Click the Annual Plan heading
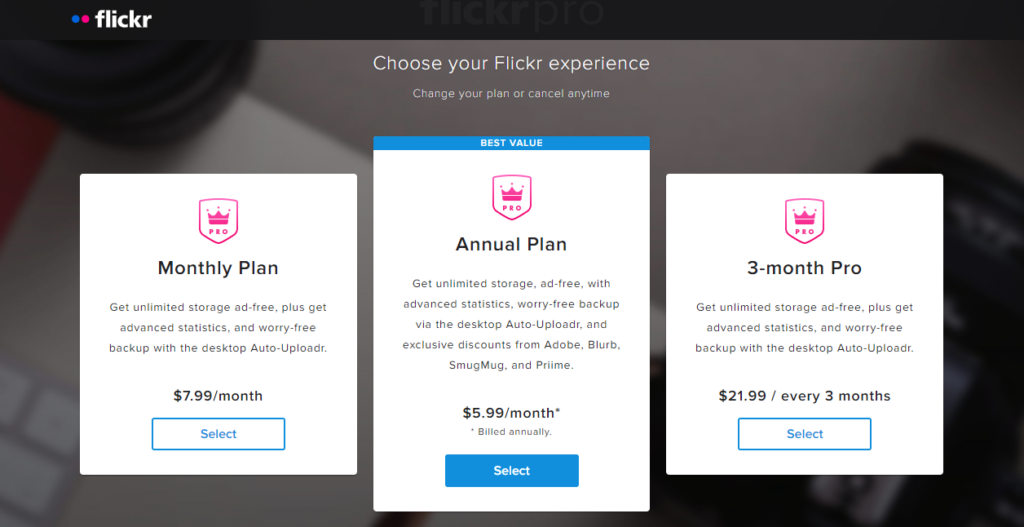1024x527 pixels. pos(511,244)
